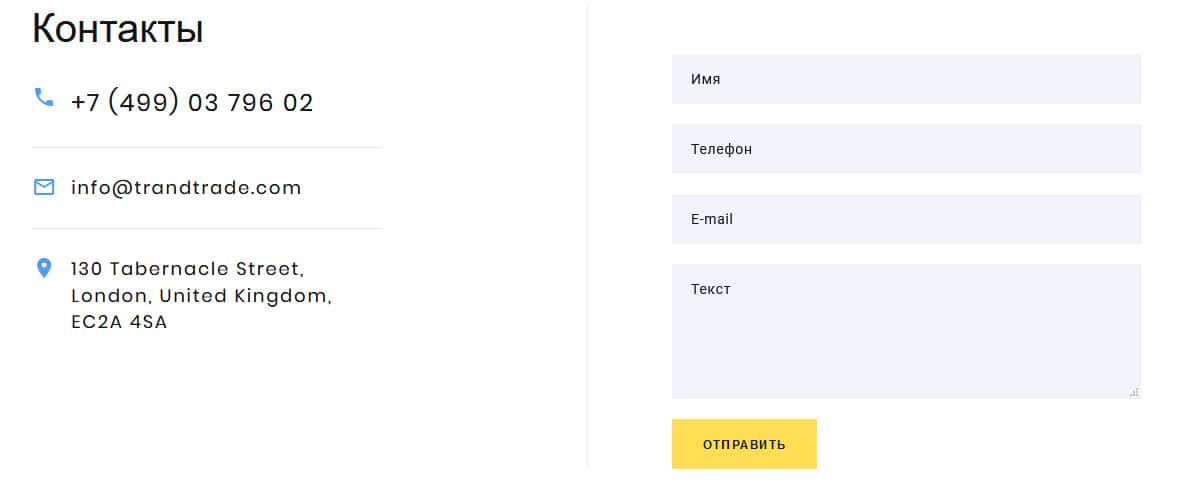This screenshot has width=1177, height=498.
Task: Click the EC2A 4SA postcode
Action: (x=119, y=323)
